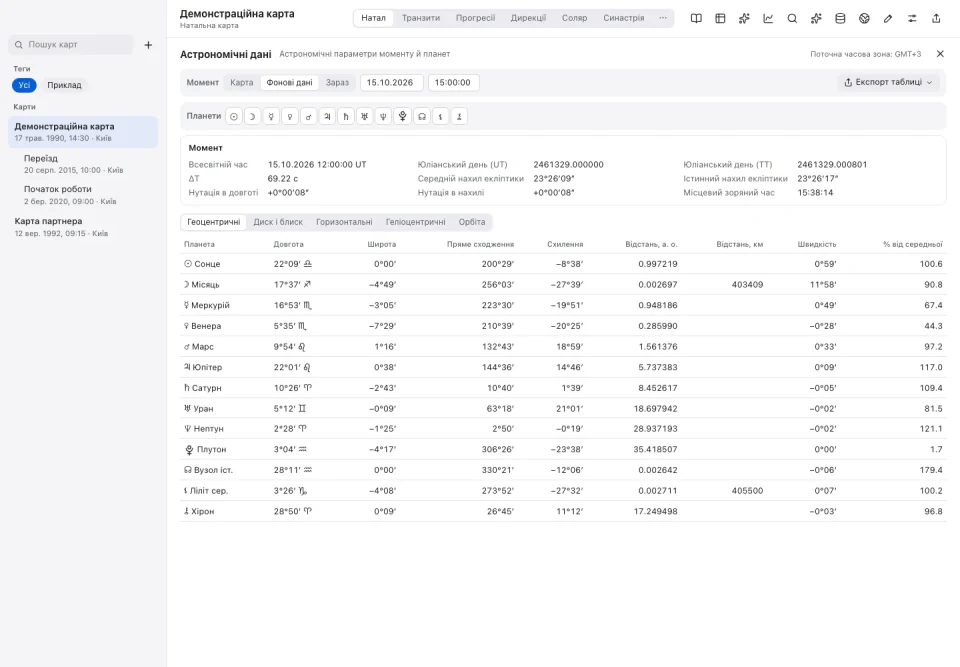The height and width of the screenshot is (667, 960).
Task: Click the pencil edit icon
Action: pyautogui.click(x=888, y=18)
